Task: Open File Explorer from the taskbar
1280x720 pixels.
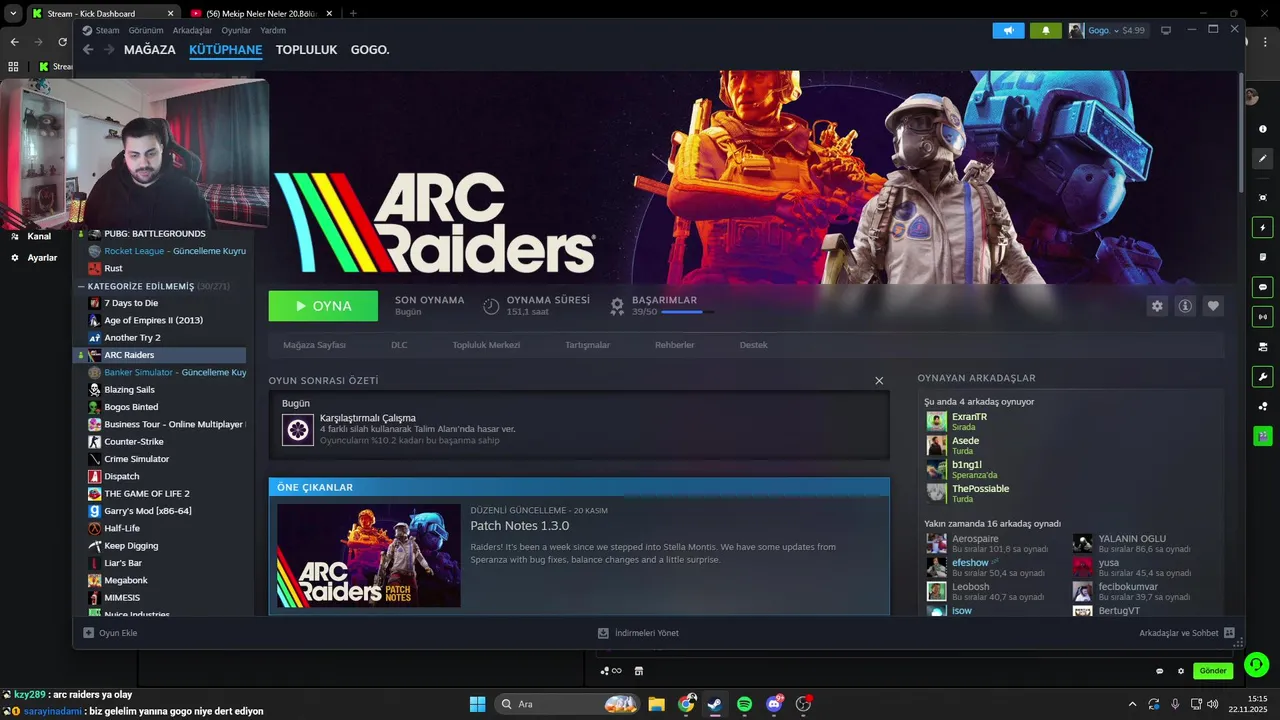Action: [x=656, y=704]
